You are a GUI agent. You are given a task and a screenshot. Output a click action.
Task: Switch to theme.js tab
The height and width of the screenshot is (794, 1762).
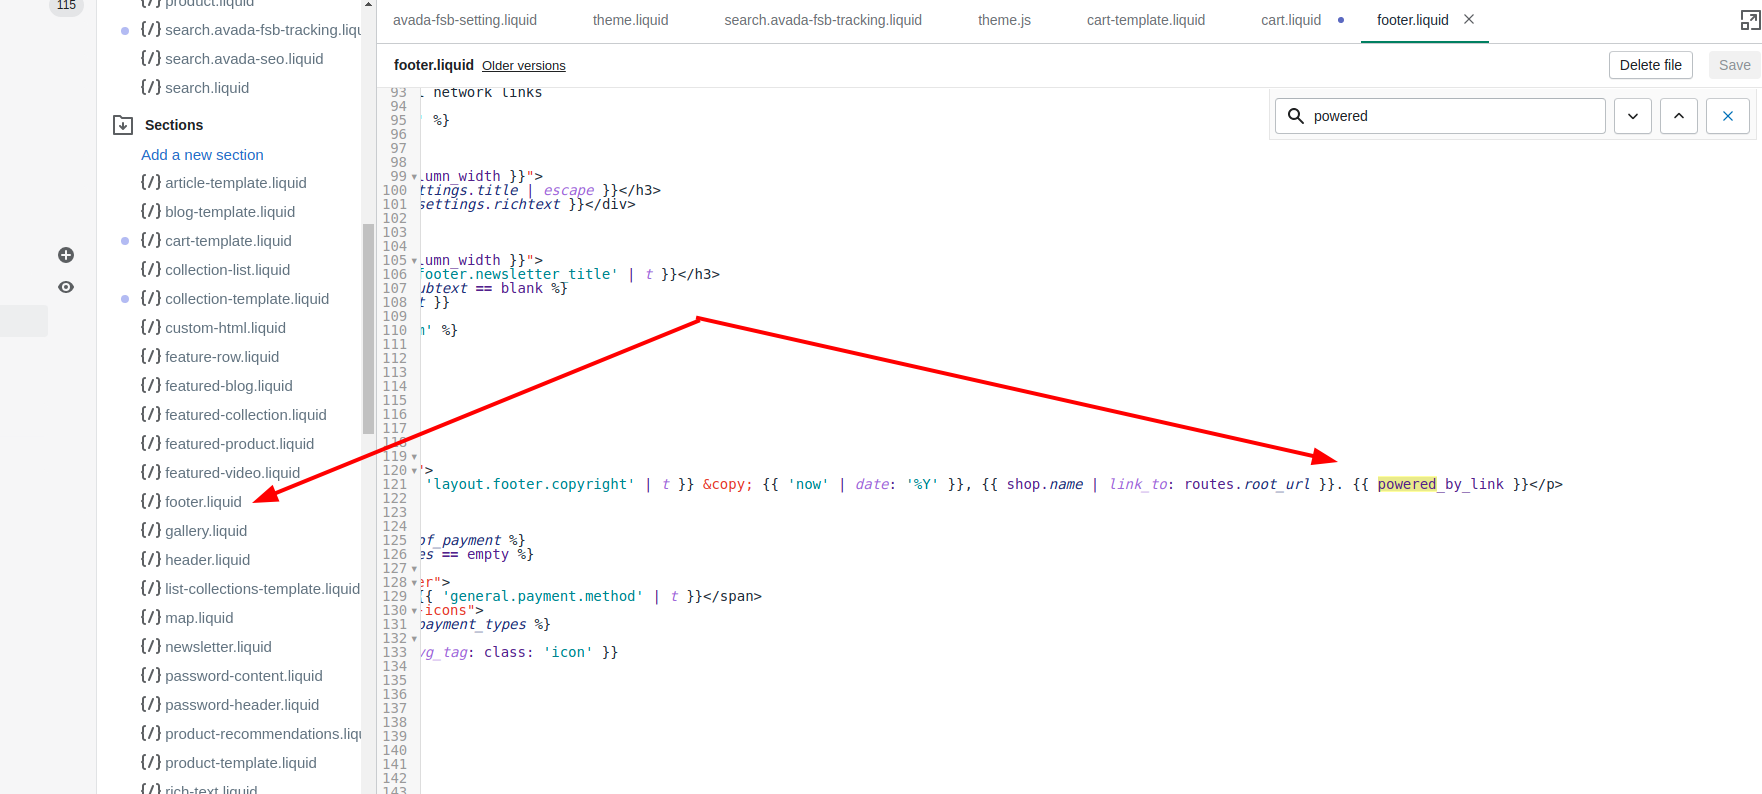(x=1004, y=20)
